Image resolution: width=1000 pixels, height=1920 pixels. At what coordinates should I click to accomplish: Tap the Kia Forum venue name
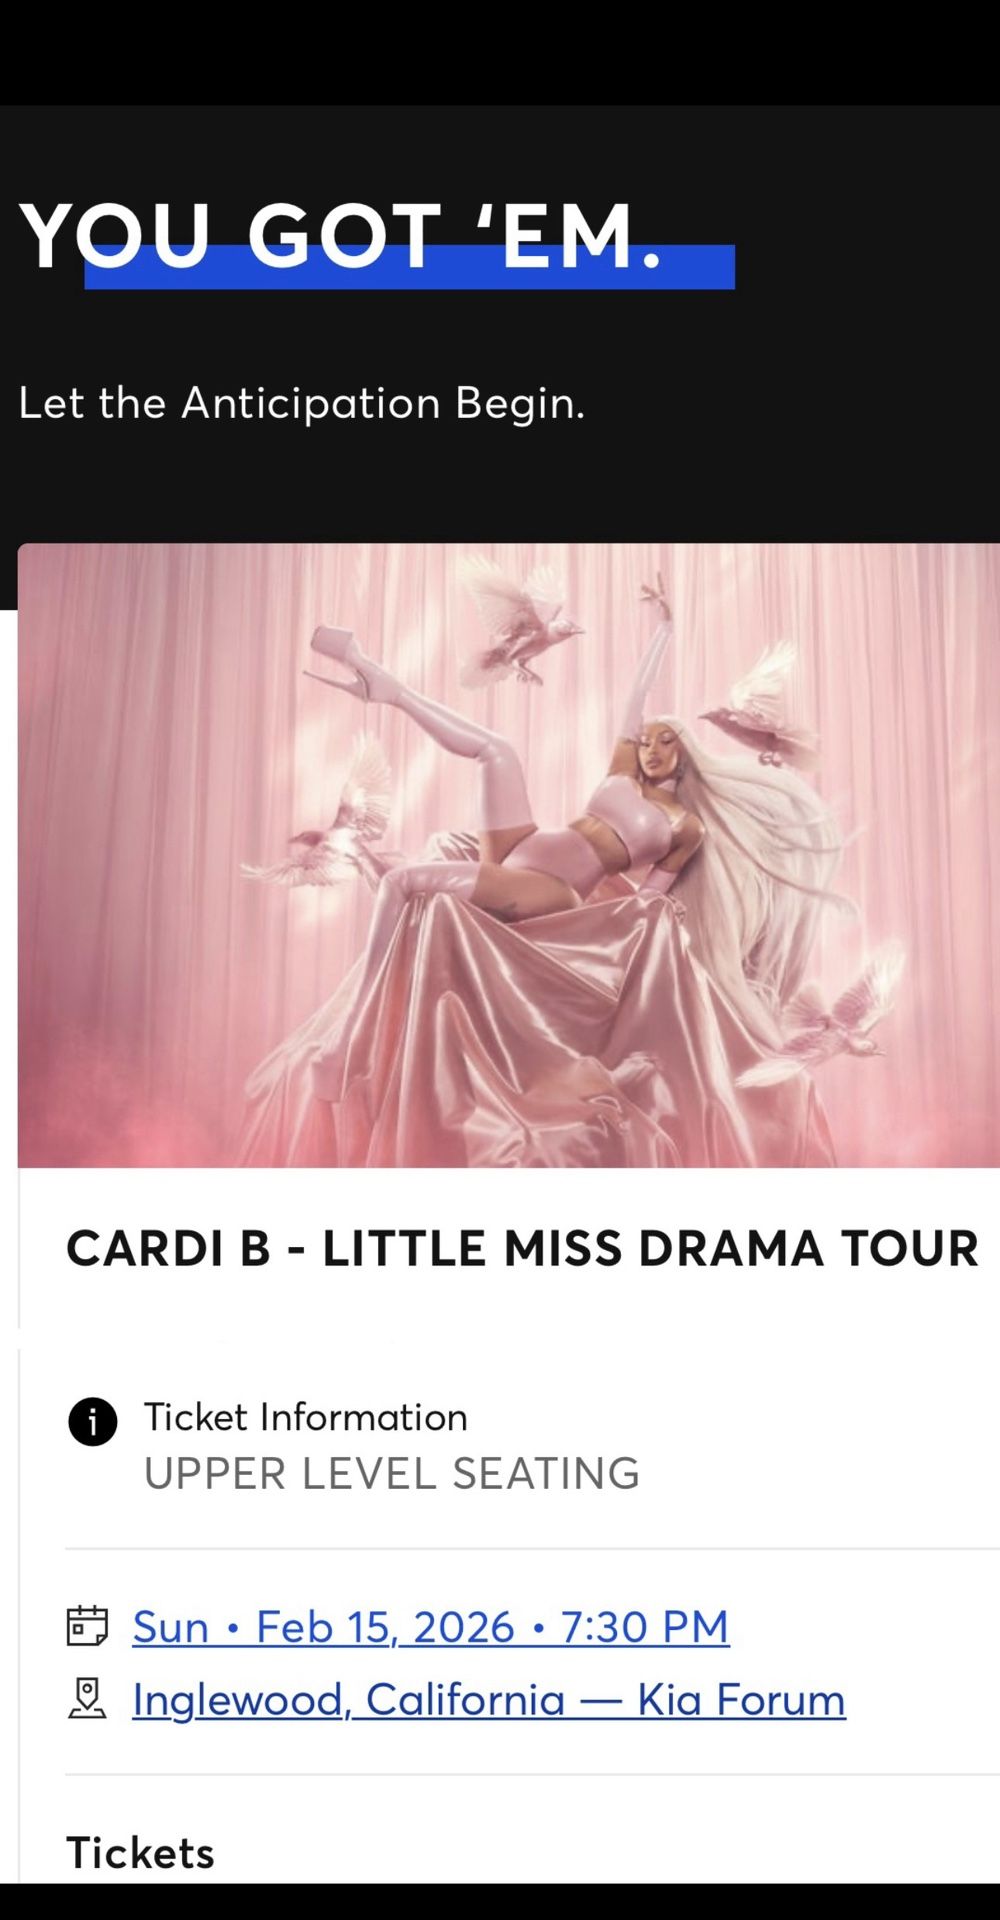(741, 1700)
